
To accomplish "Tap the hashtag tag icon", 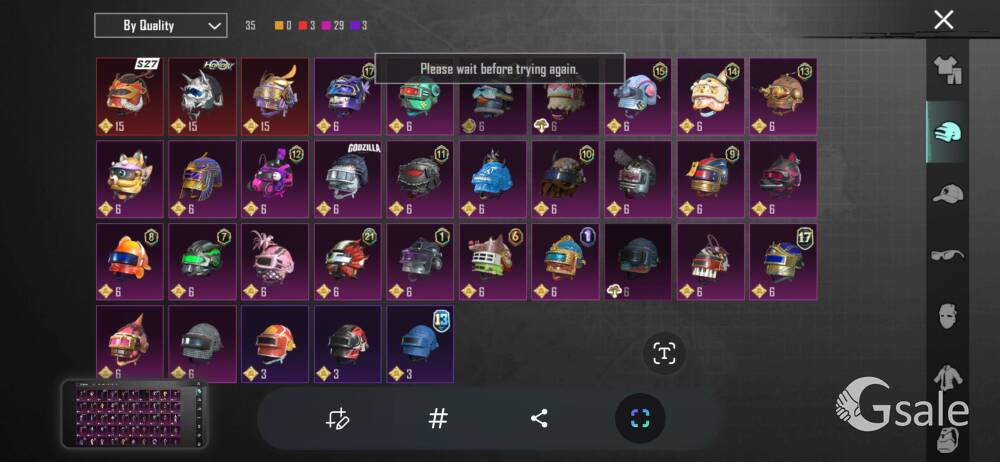I will coord(438,419).
